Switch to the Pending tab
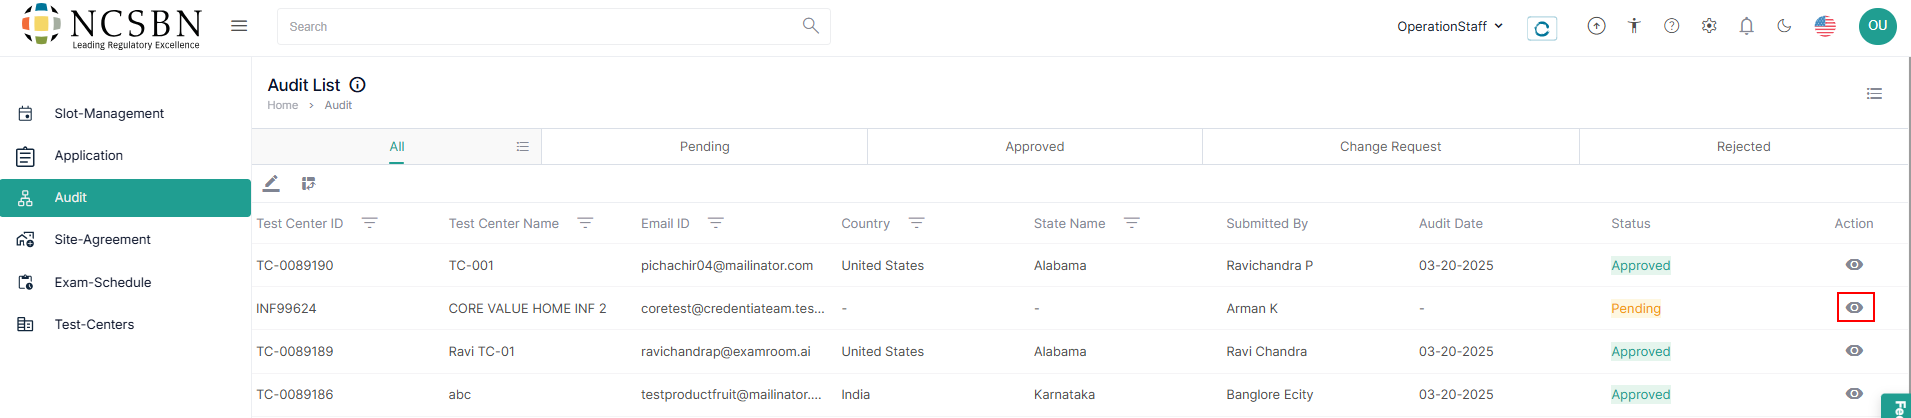The image size is (1911, 418). (x=704, y=146)
